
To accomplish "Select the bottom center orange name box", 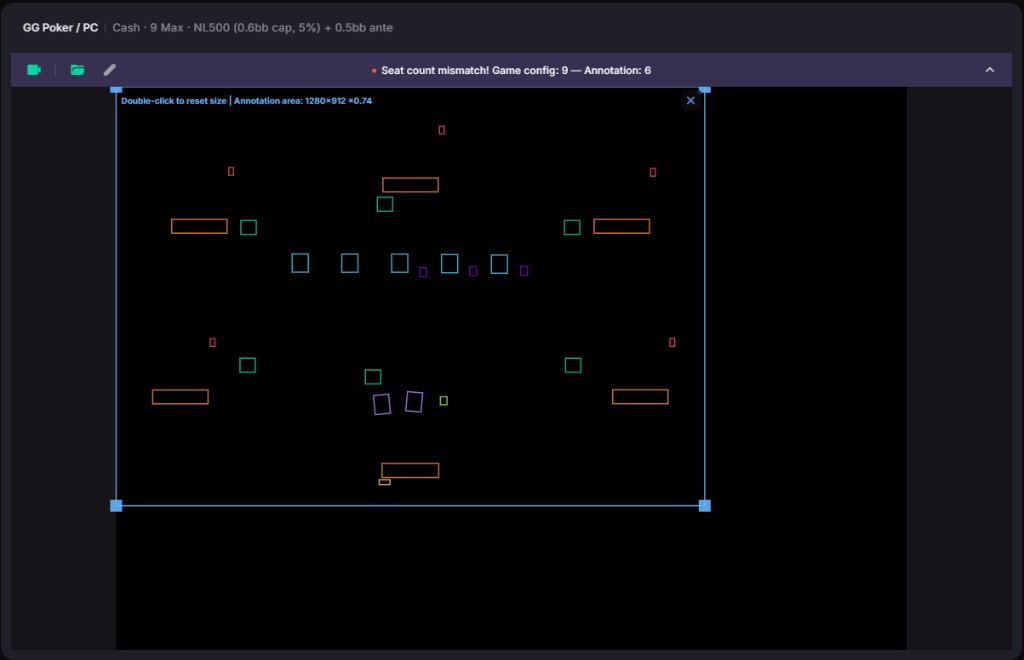I will [410, 470].
